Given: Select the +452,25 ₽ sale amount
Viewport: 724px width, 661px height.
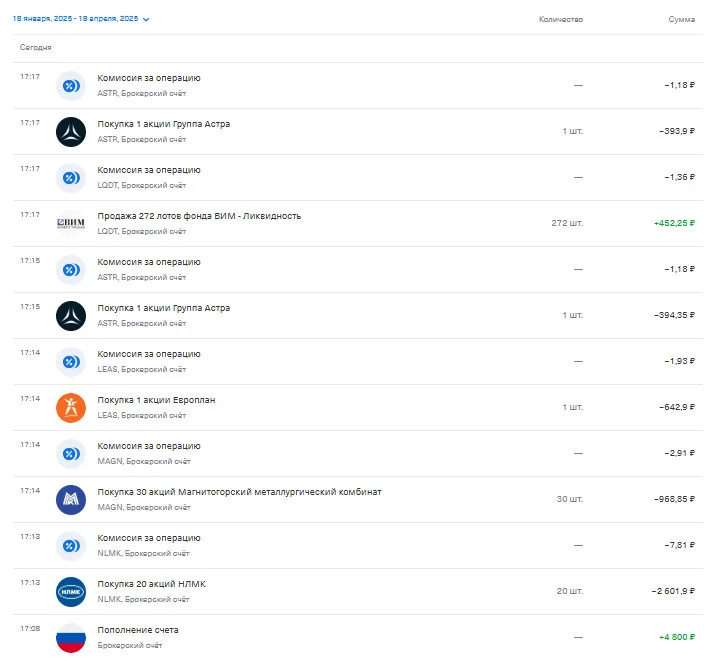Looking at the screenshot, I should click(x=674, y=223).
